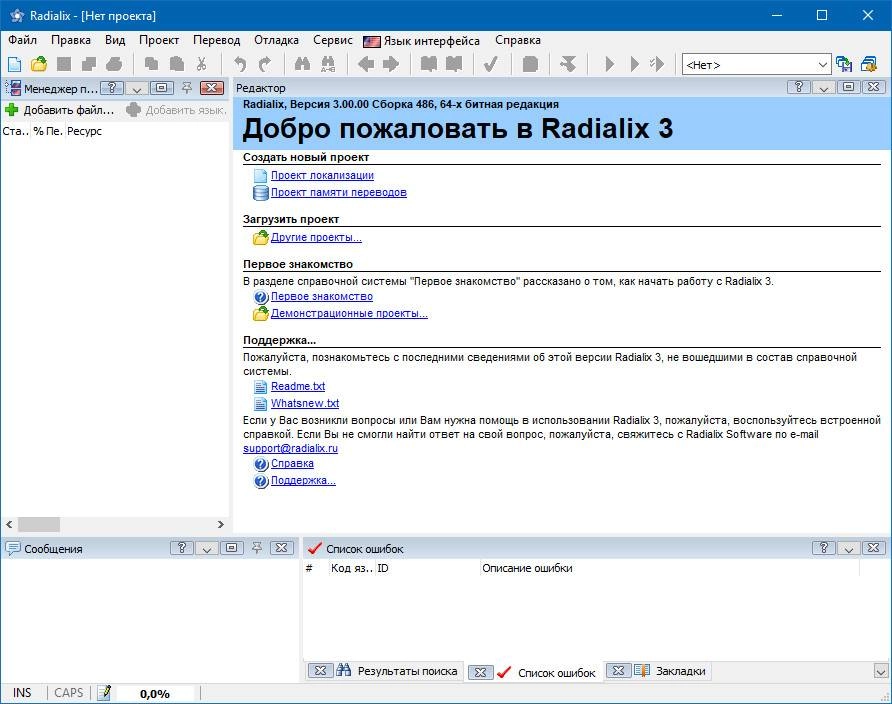
Task: Click the Open project folder icon
Action: point(39,64)
